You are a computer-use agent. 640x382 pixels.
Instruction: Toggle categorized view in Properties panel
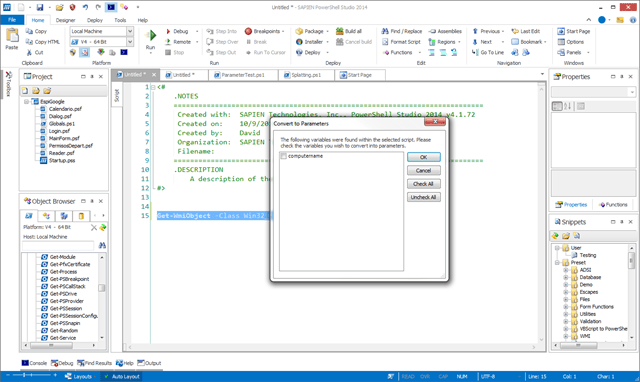pyautogui.click(x=557, y=107)
